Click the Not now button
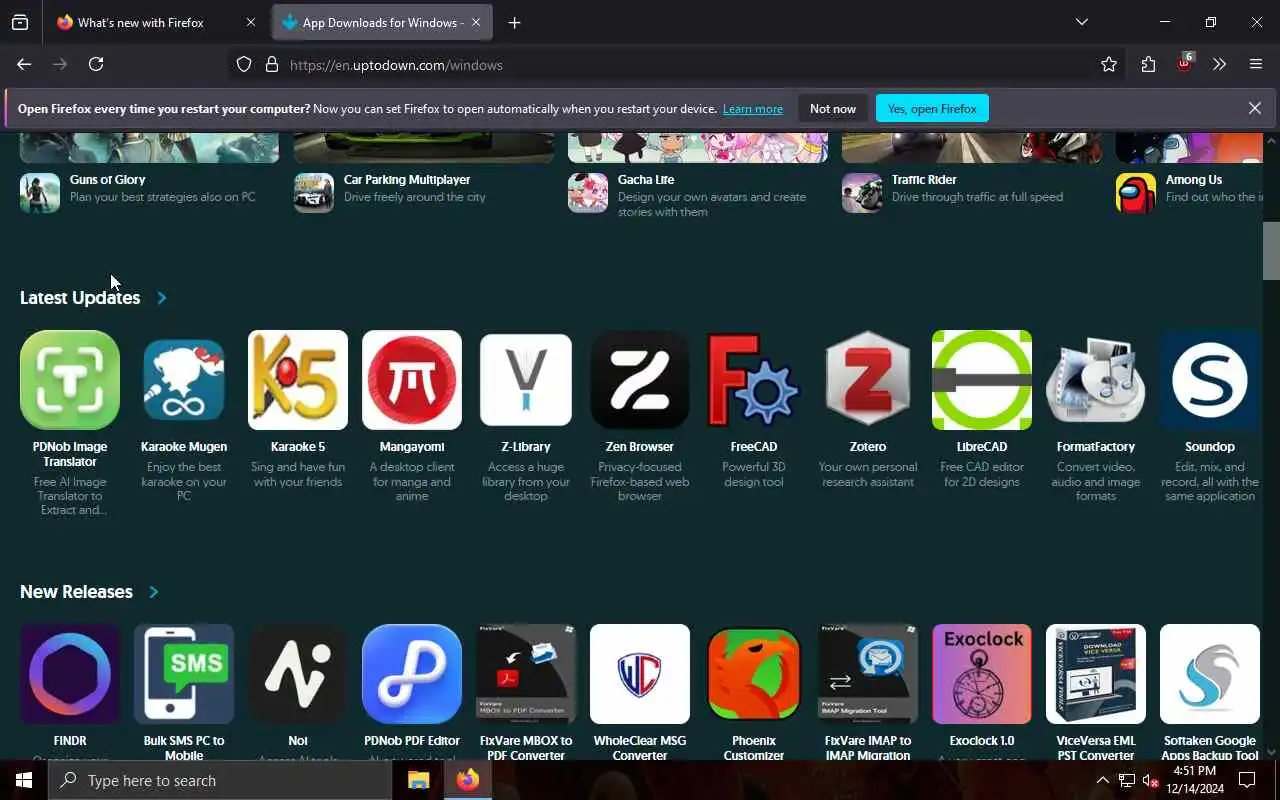 pyautogui.click(x=833, y=108)
